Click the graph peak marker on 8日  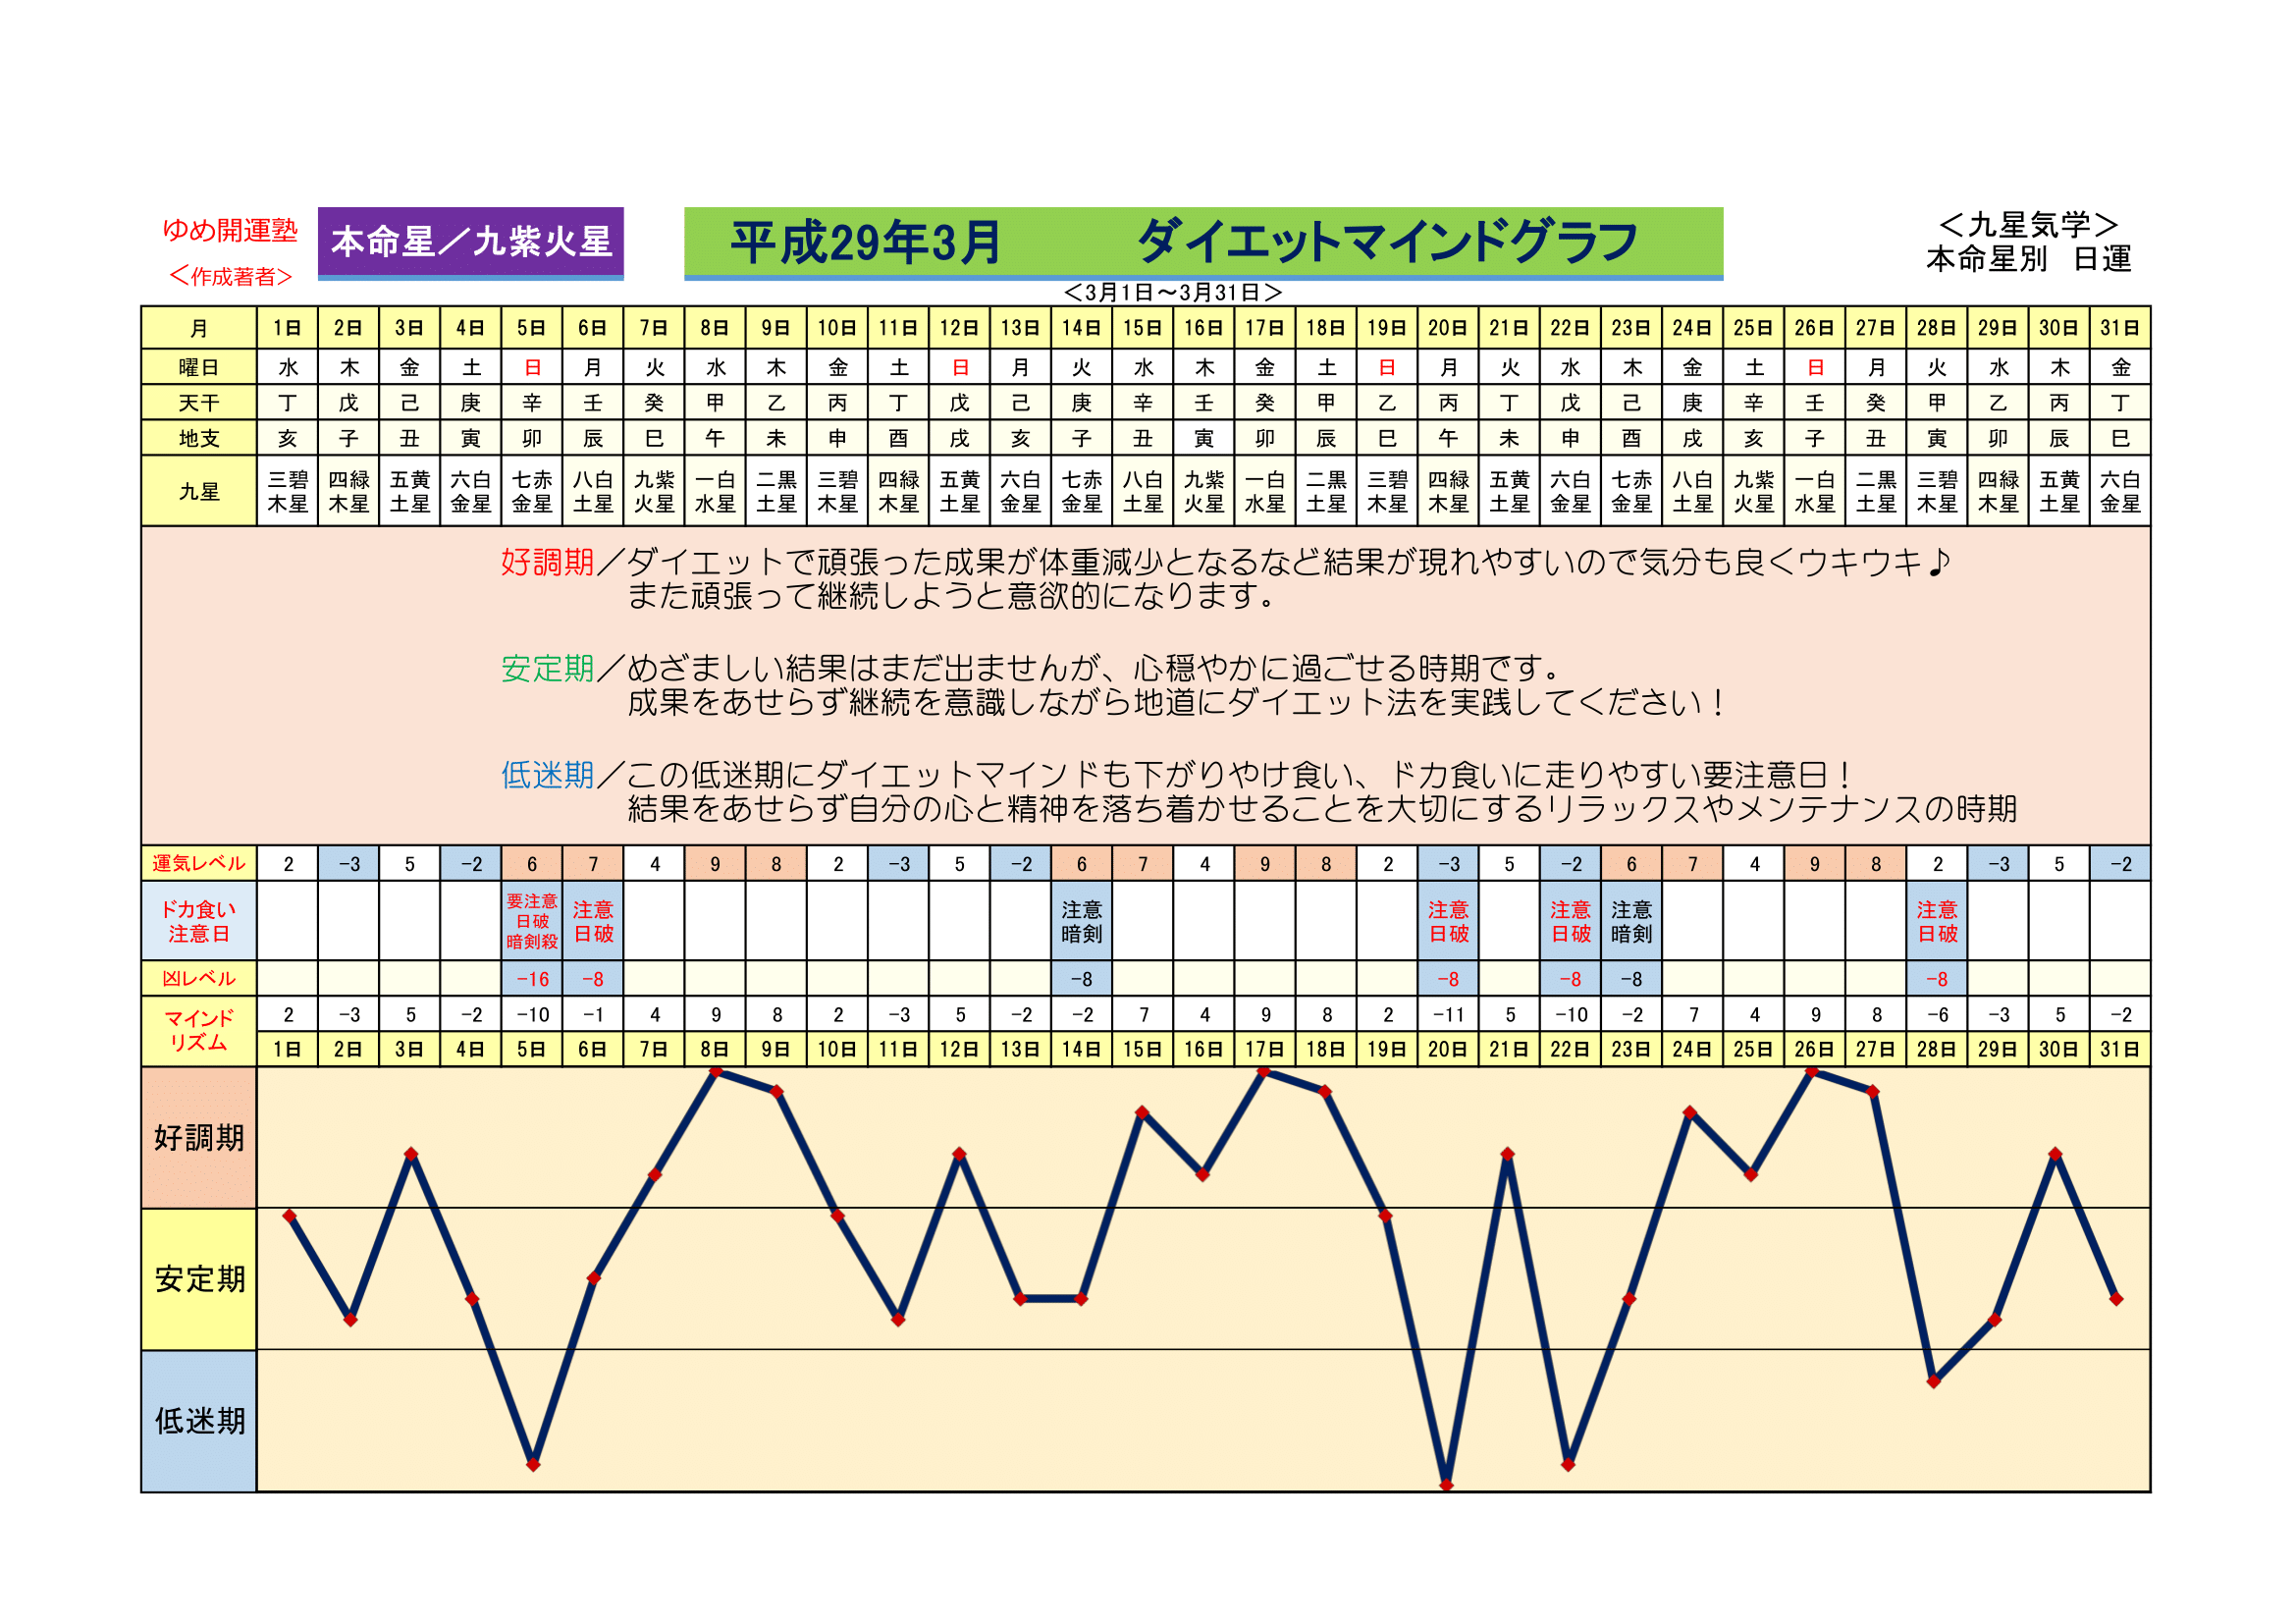pos(715,1072)
